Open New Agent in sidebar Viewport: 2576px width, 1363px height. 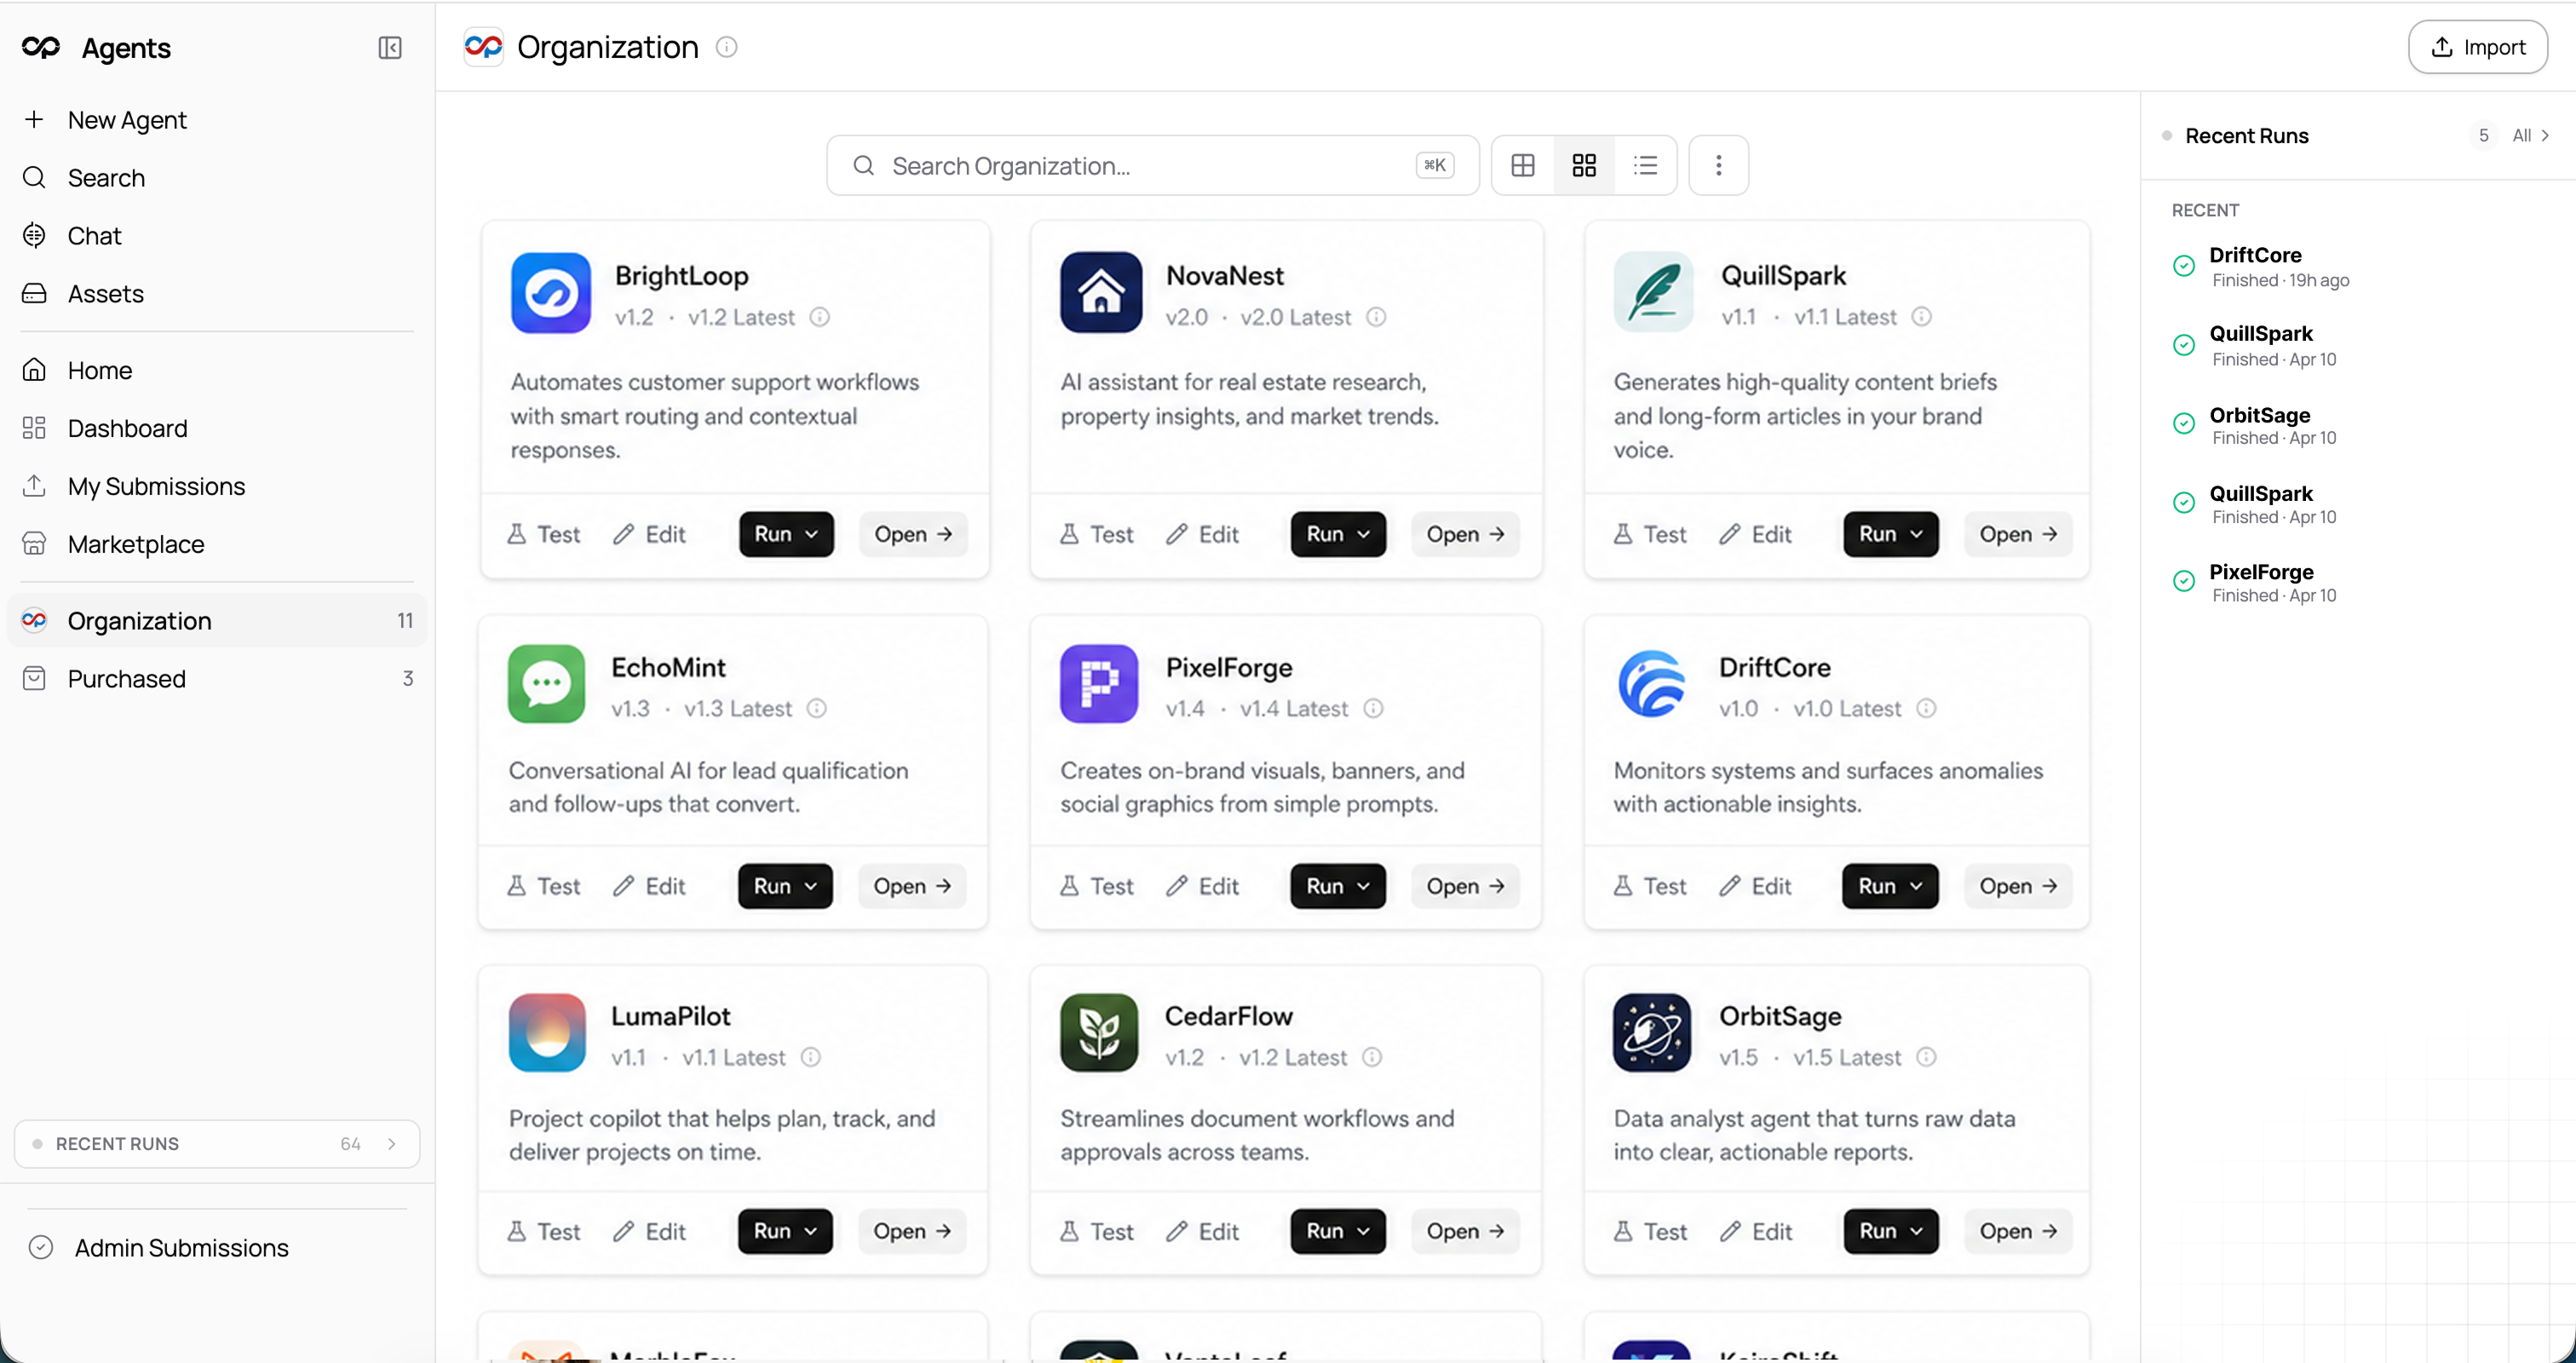[x=217, y=120]
